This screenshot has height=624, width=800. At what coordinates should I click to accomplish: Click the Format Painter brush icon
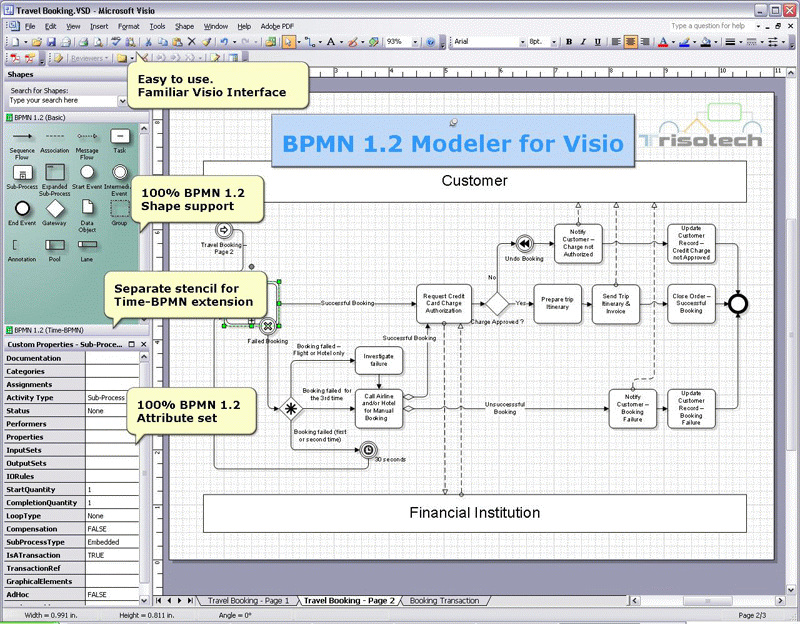206,42
